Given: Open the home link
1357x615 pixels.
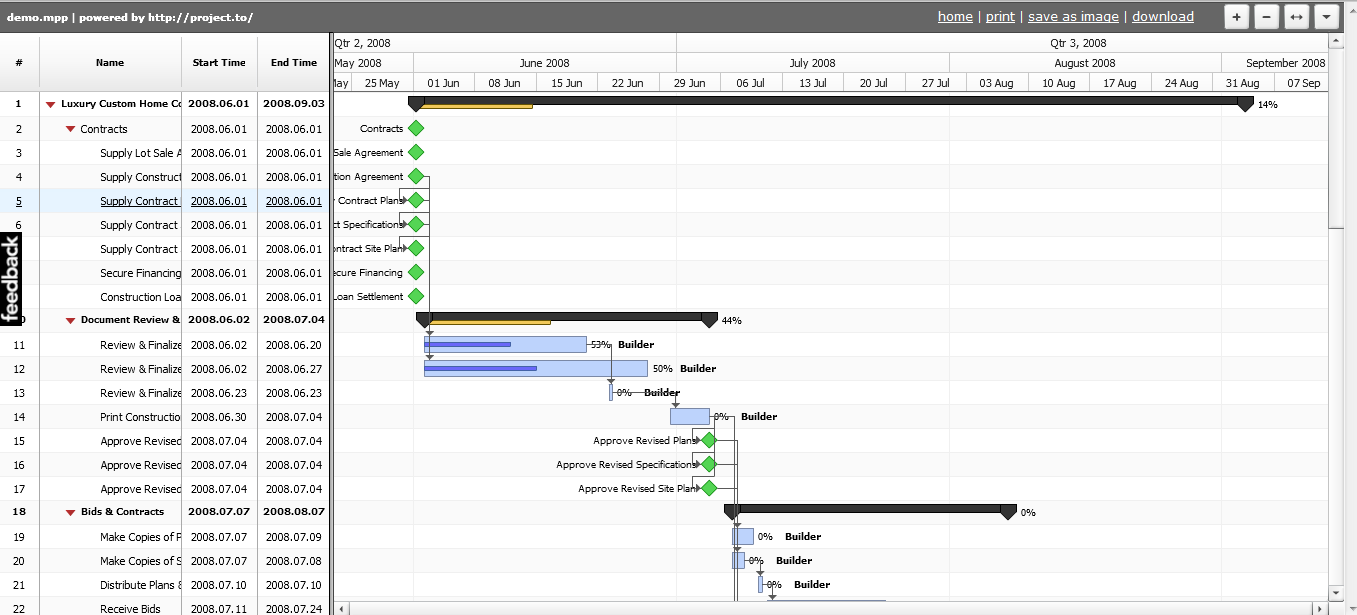Looking at the screenshot, I should [955, 16].
